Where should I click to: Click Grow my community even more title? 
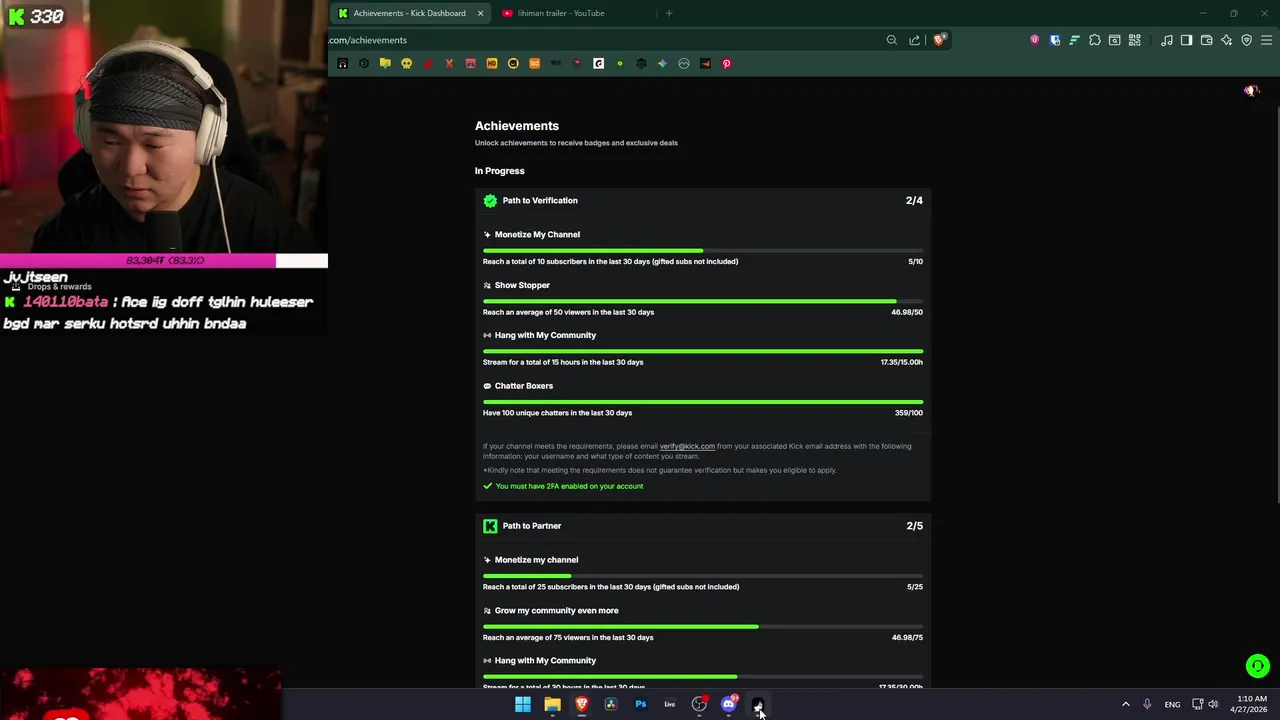point(556,610)
